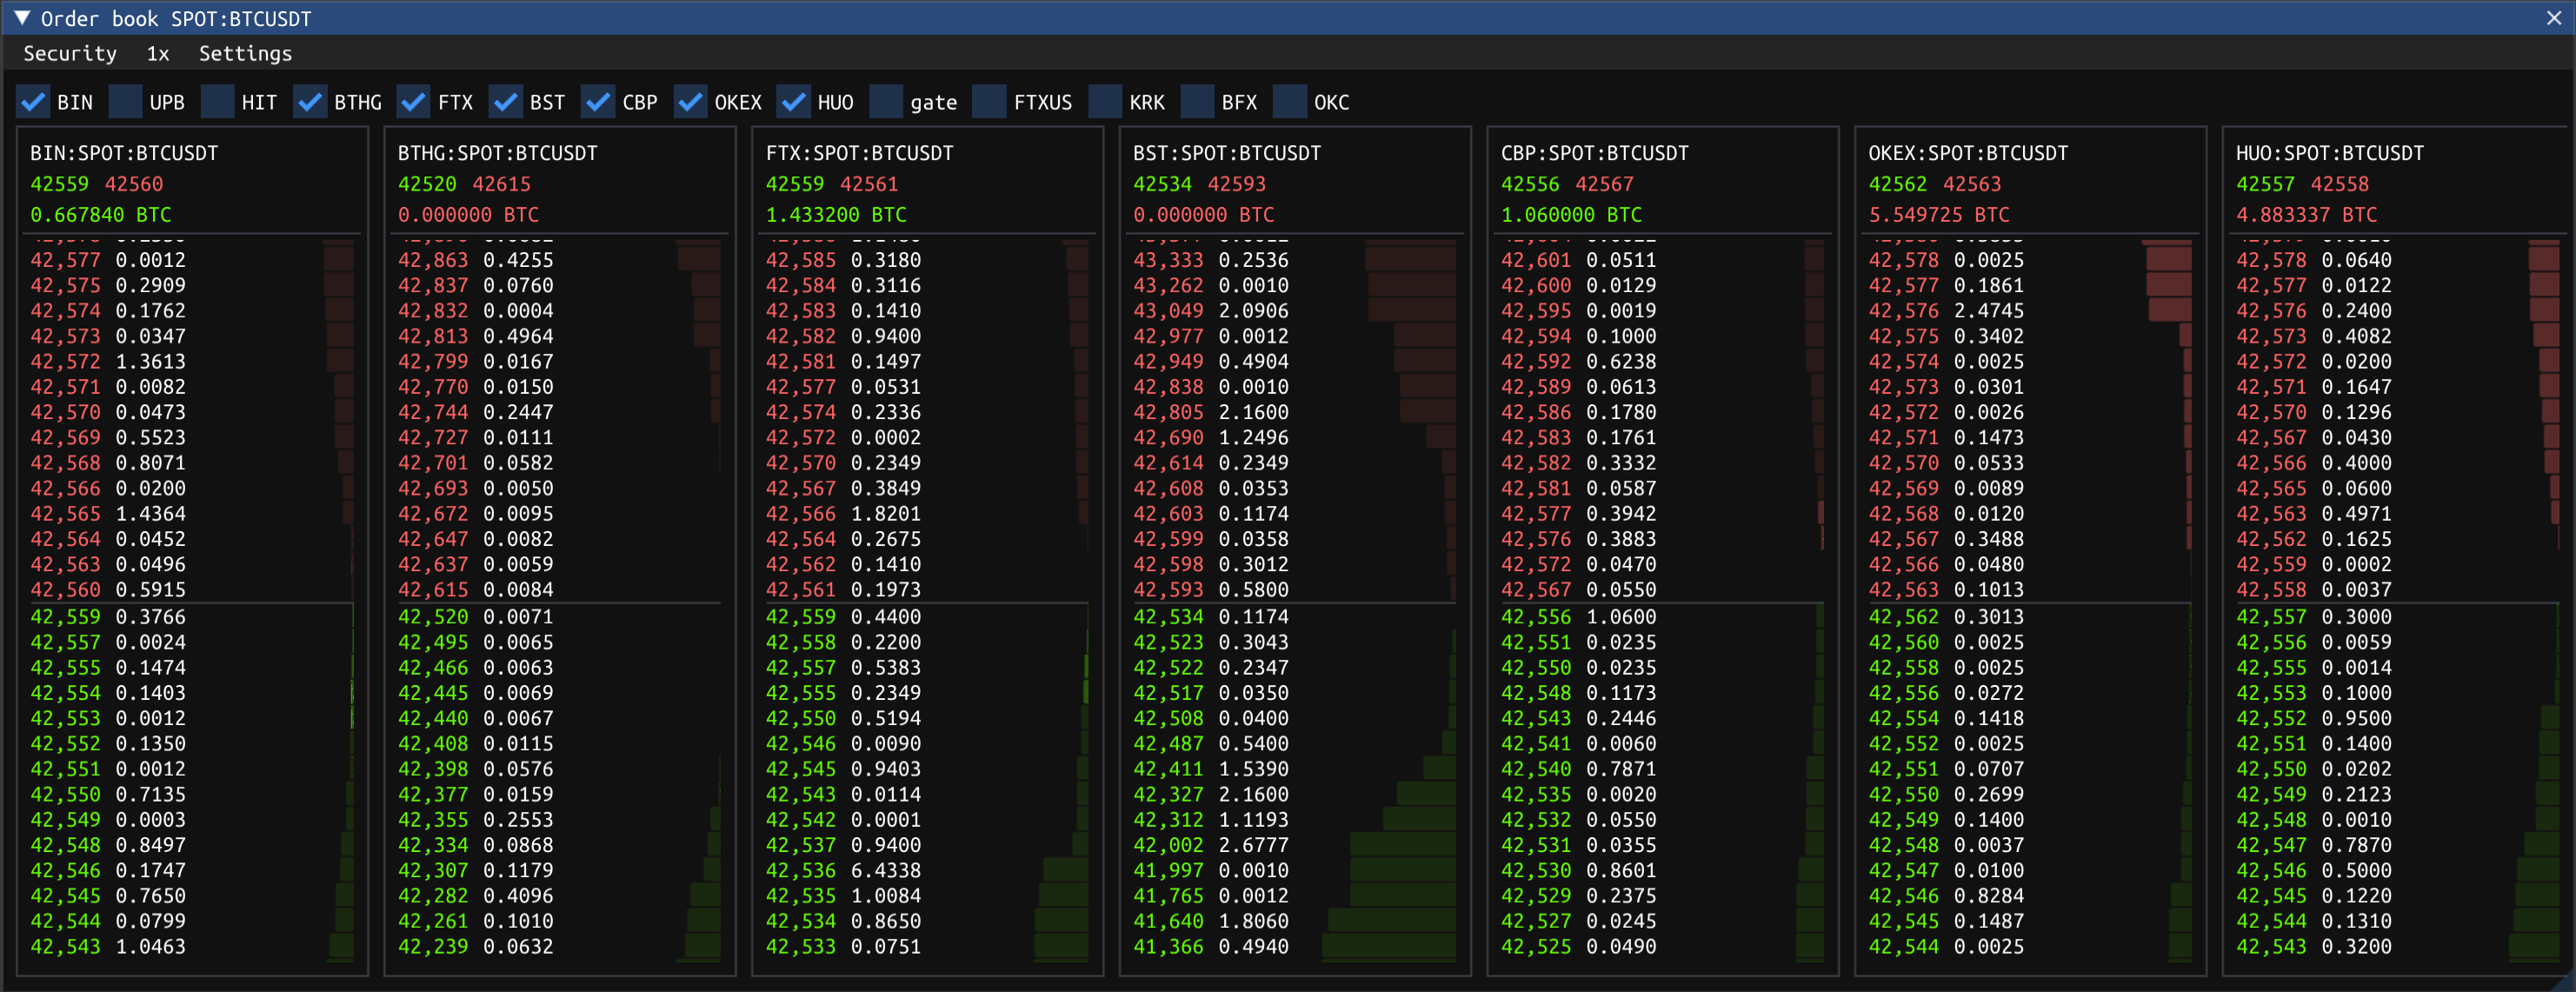Select CBP bid row 42,556 1.0600

pyautogui.click(x=1662, y=617)
